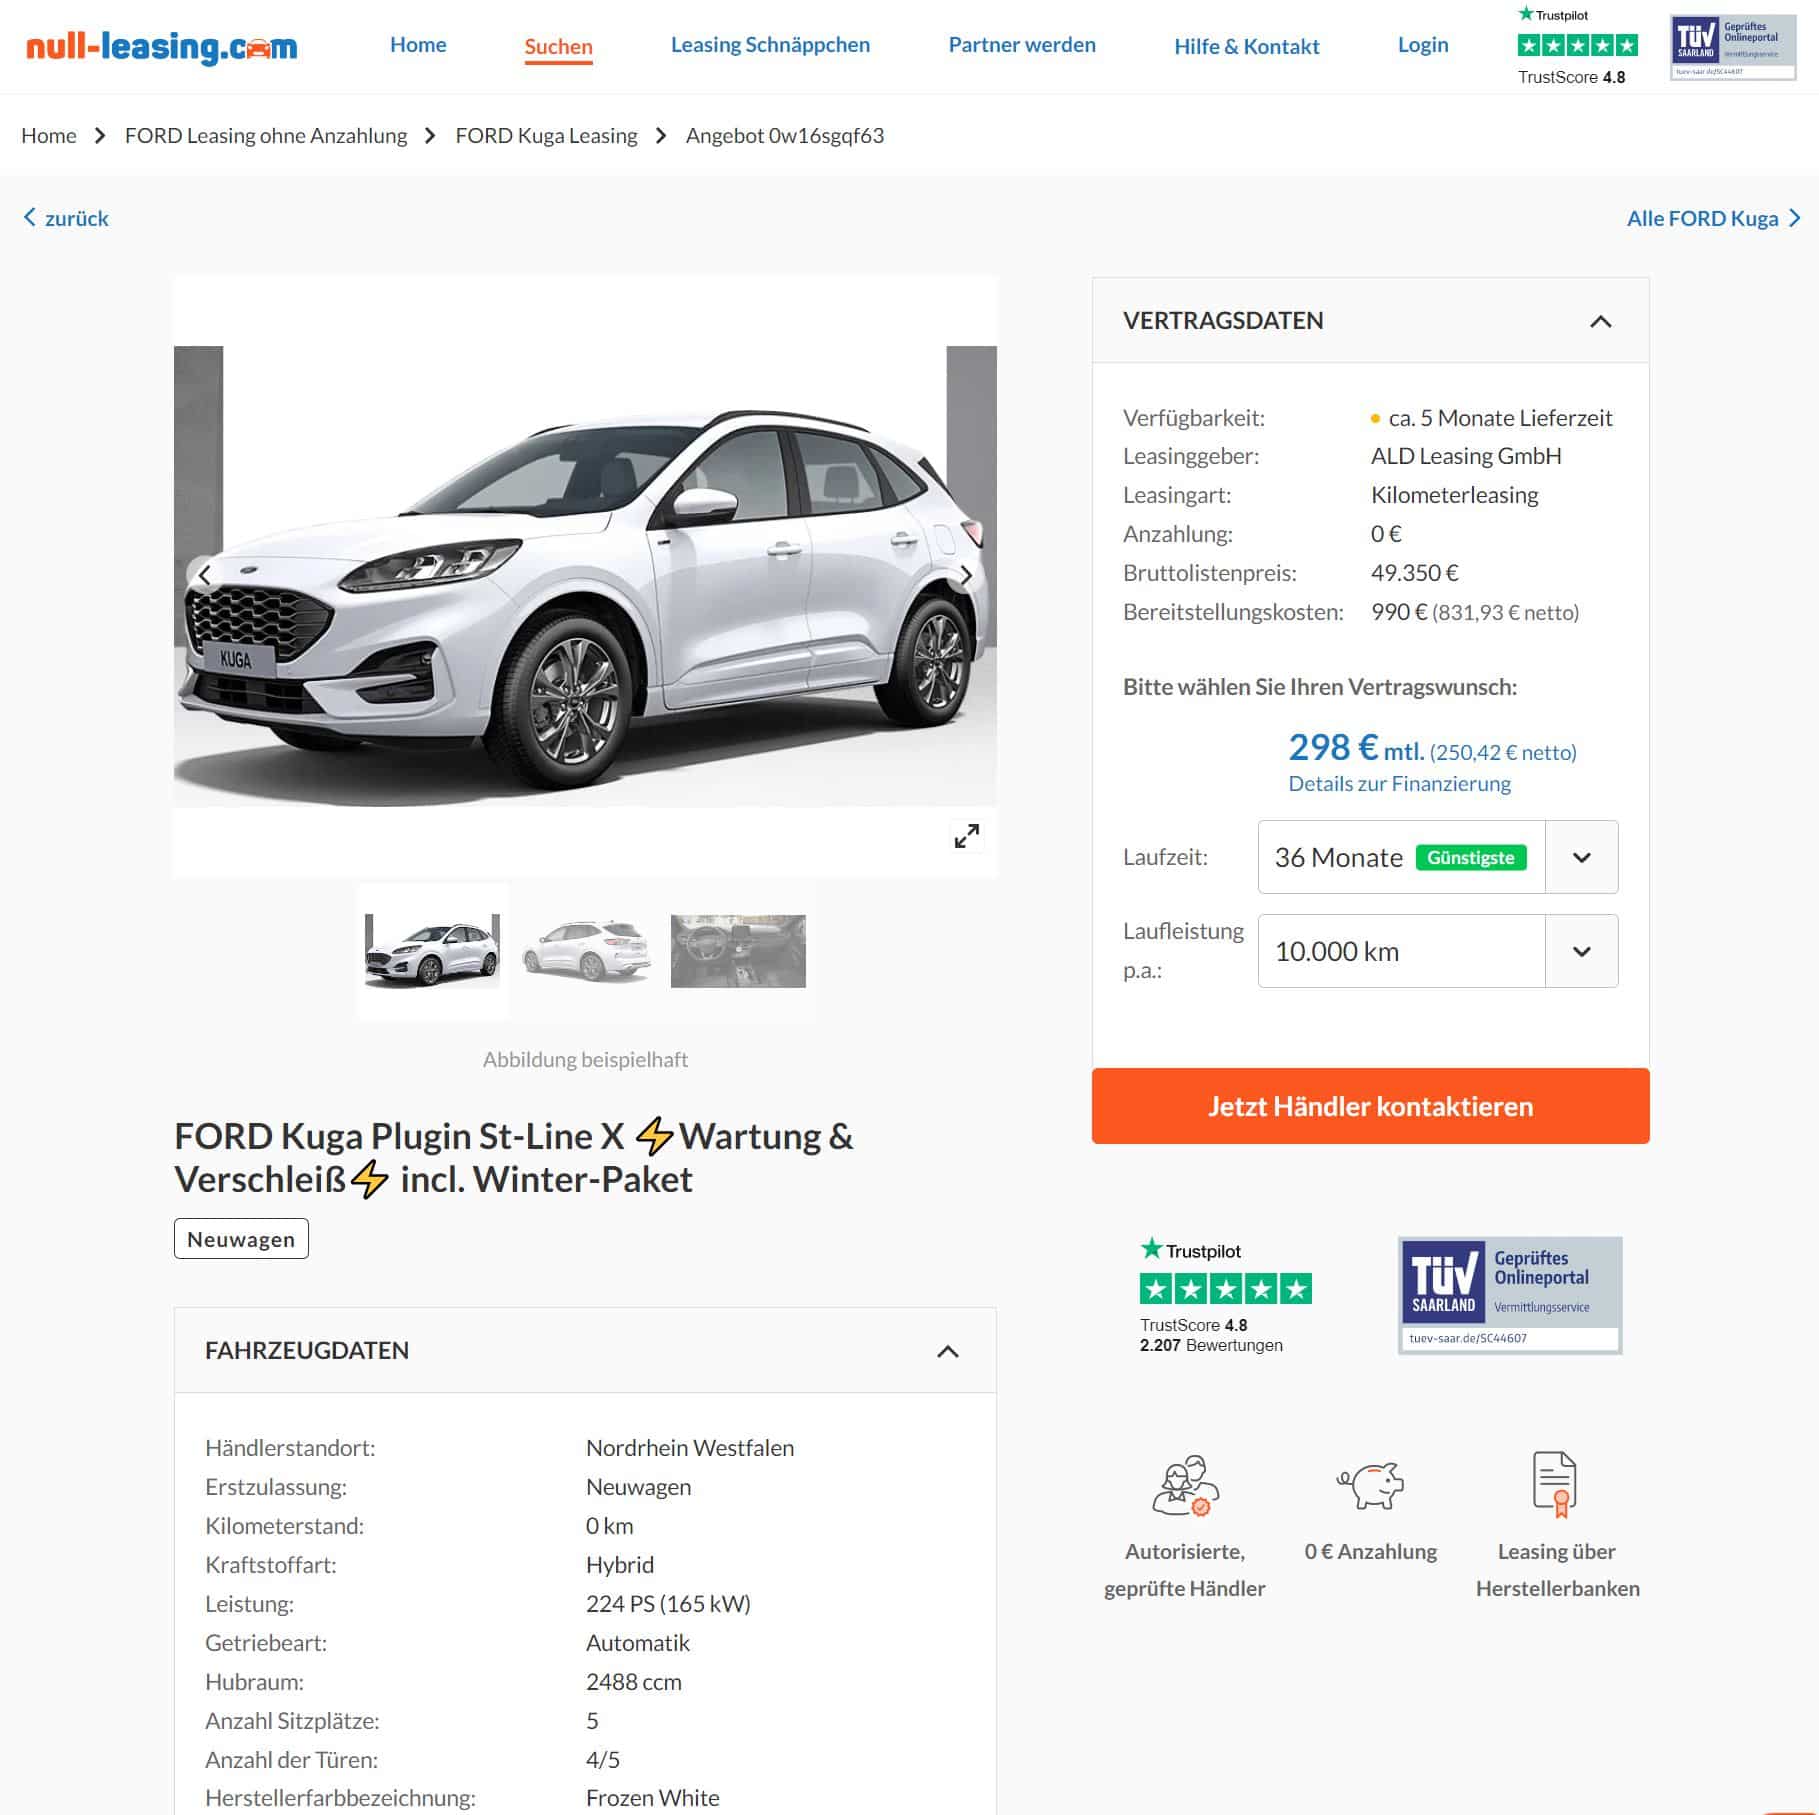Screen dimensions: 1819x1815
Task: Open the Laufleistung 10.000 km dropdown
Action: [x=1437, y=951]
